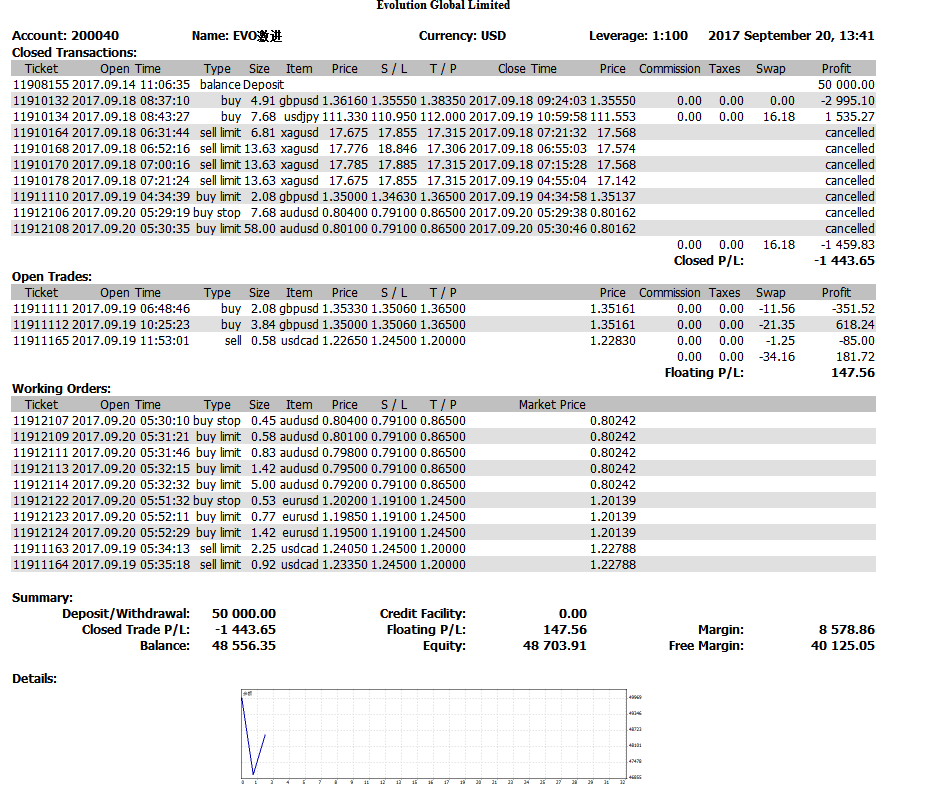This screenshot has width=935, height=788.
Task: Click the "Credit Facility:" label
Action: [x=423, y=614]
